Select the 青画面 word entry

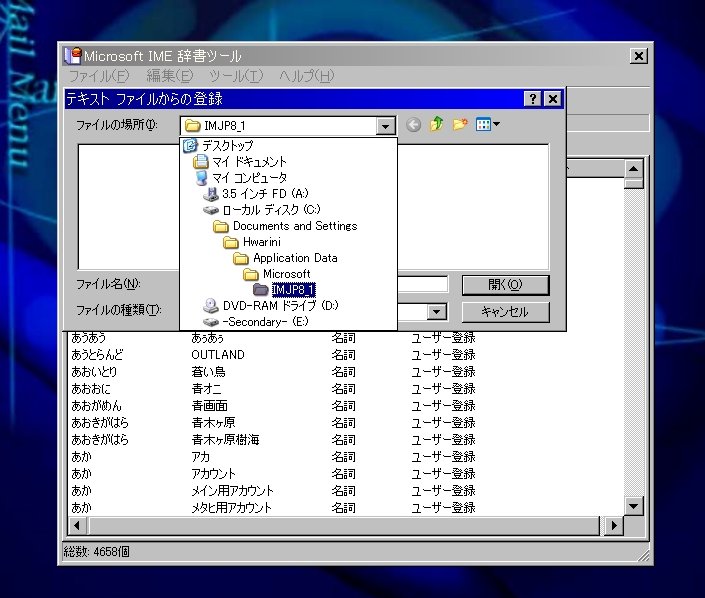tap(210, 406)
